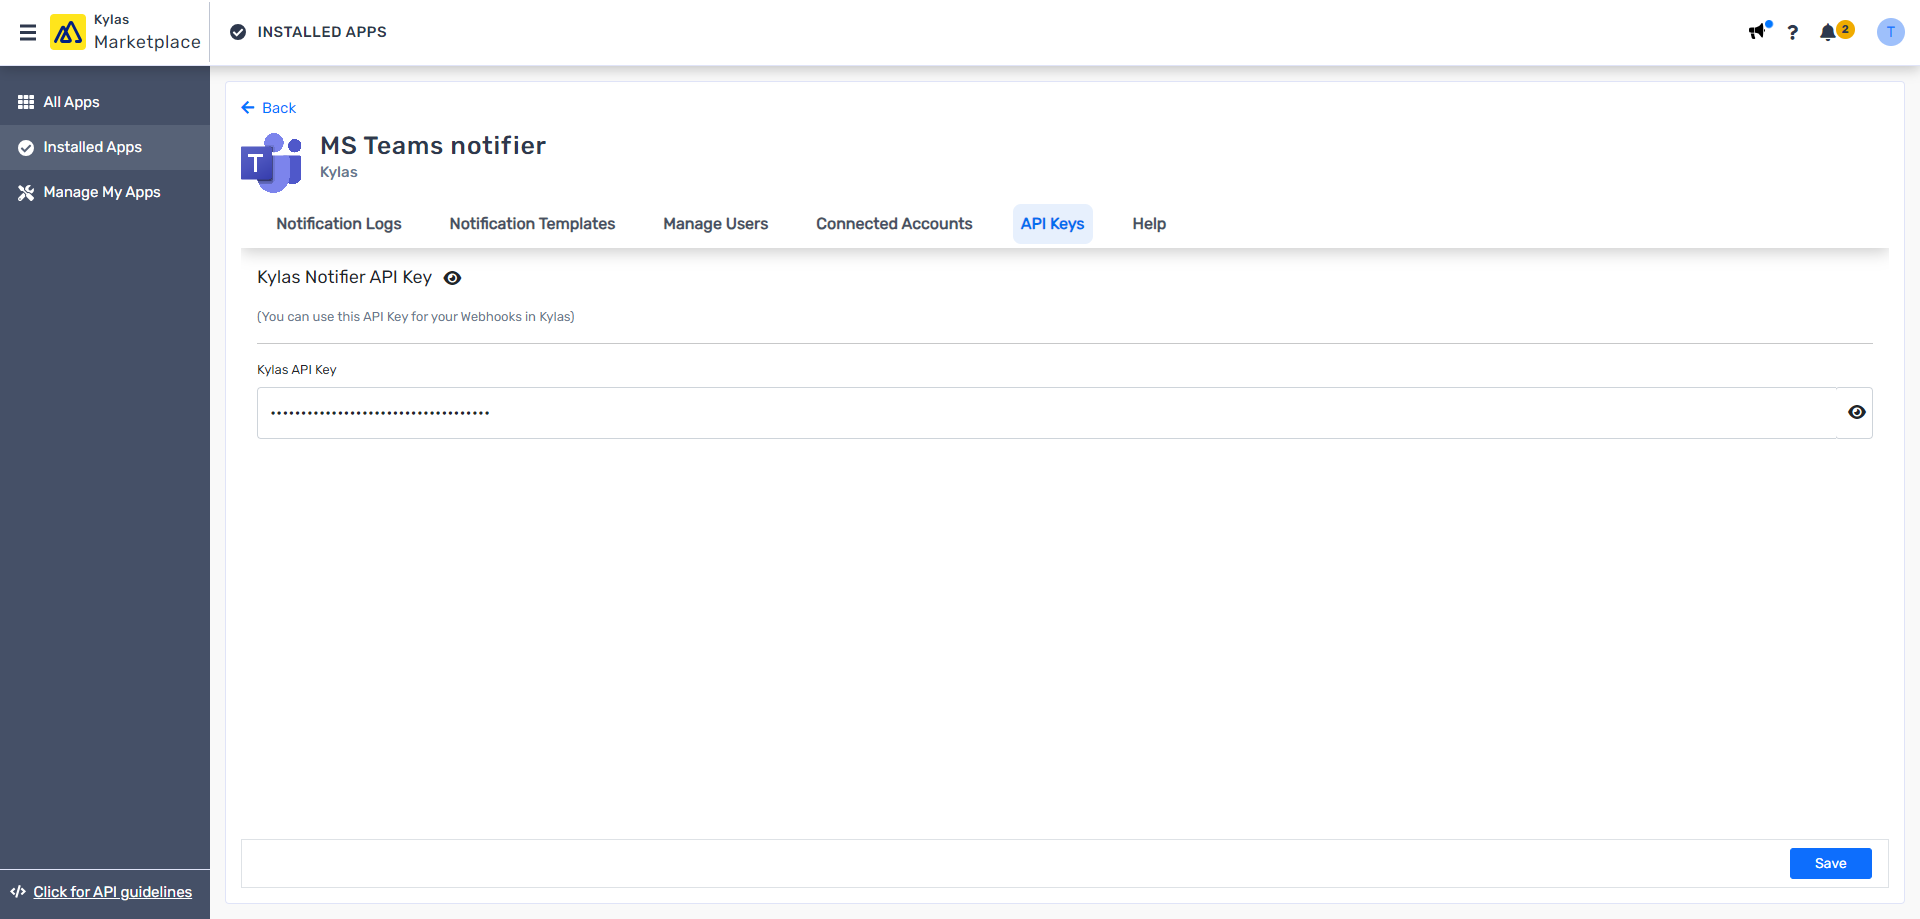Go to All Apps in sidebar

pyautogui.click(x=105, y=102)
